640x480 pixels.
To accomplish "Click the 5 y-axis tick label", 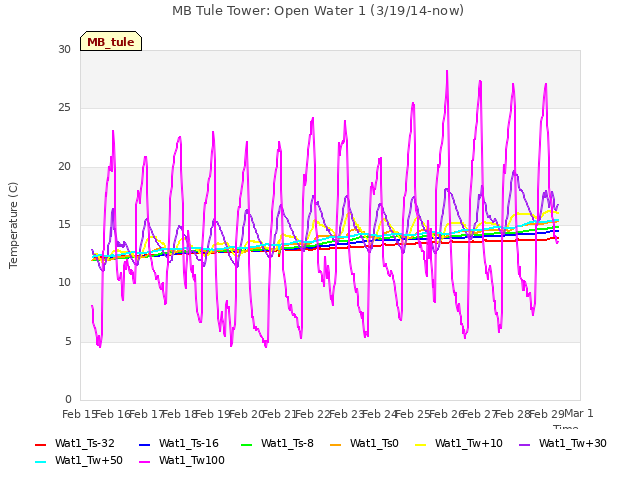I will (x=68, y=341).
